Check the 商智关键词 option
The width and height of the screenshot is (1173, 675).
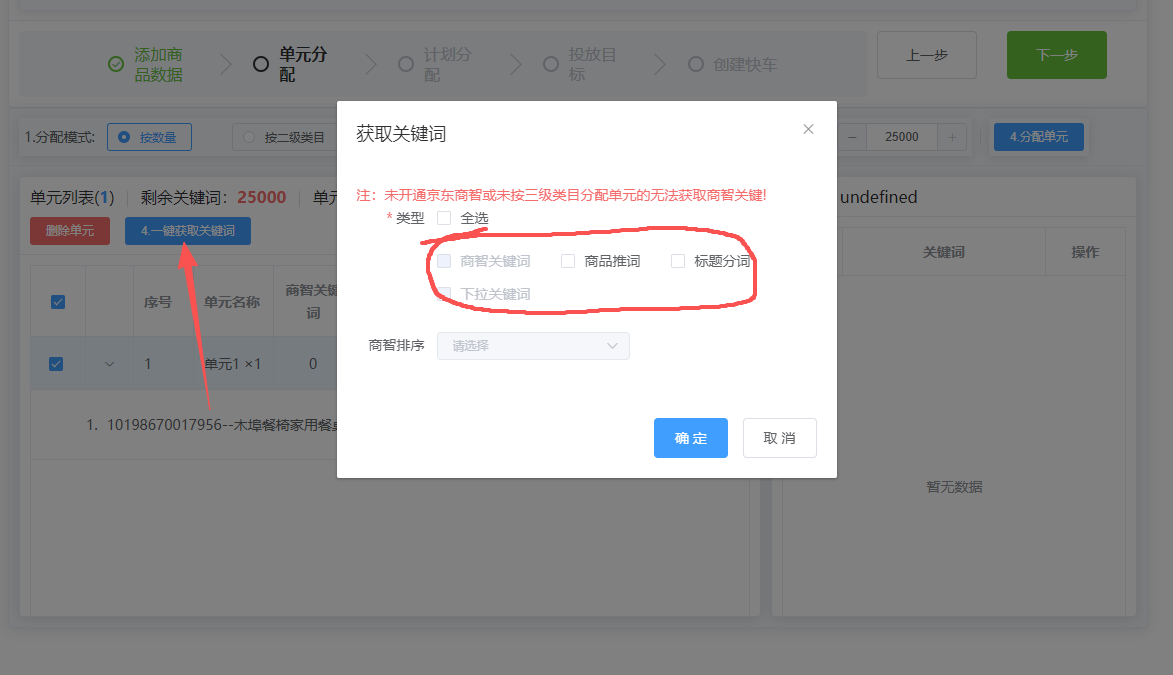pos(444,260)
